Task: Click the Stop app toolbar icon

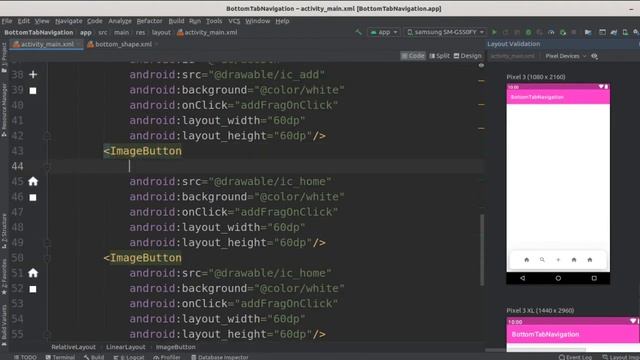Action: pyautogui.click(x=574, y=32)
